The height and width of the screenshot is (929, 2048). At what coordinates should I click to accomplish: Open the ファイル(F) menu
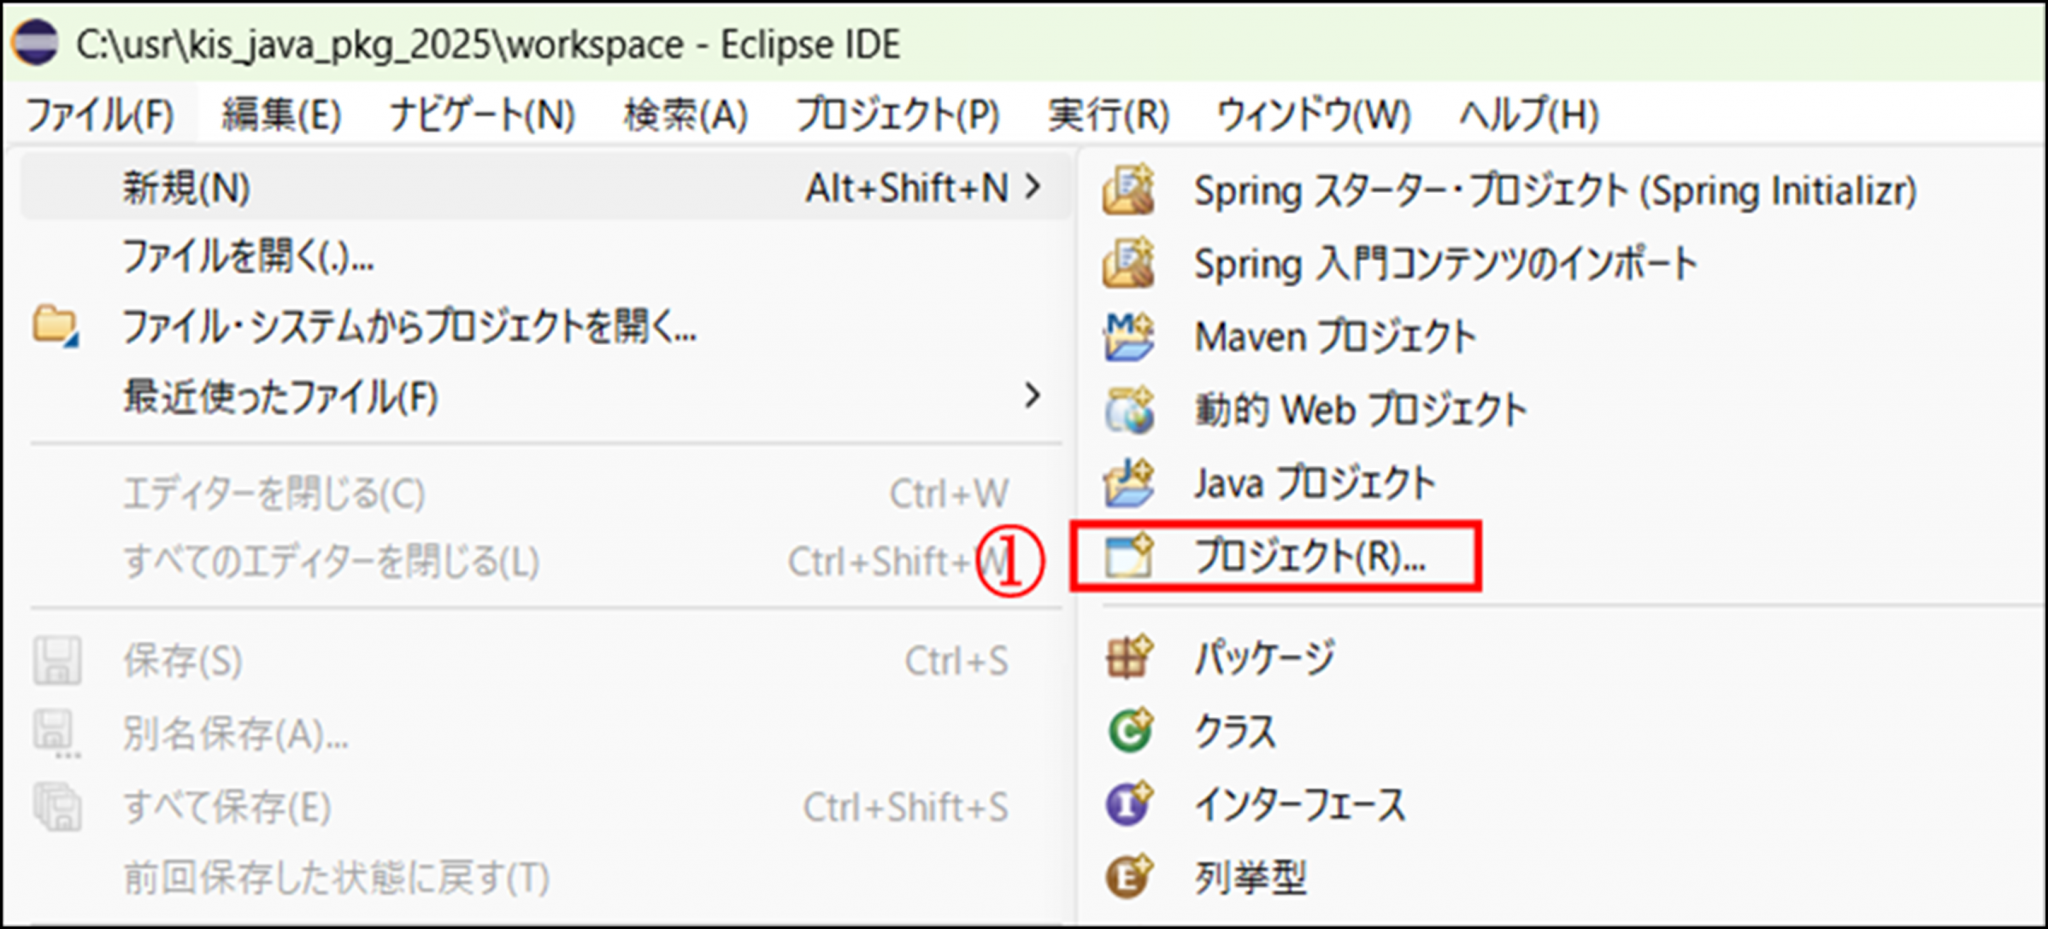coord(100,115)
